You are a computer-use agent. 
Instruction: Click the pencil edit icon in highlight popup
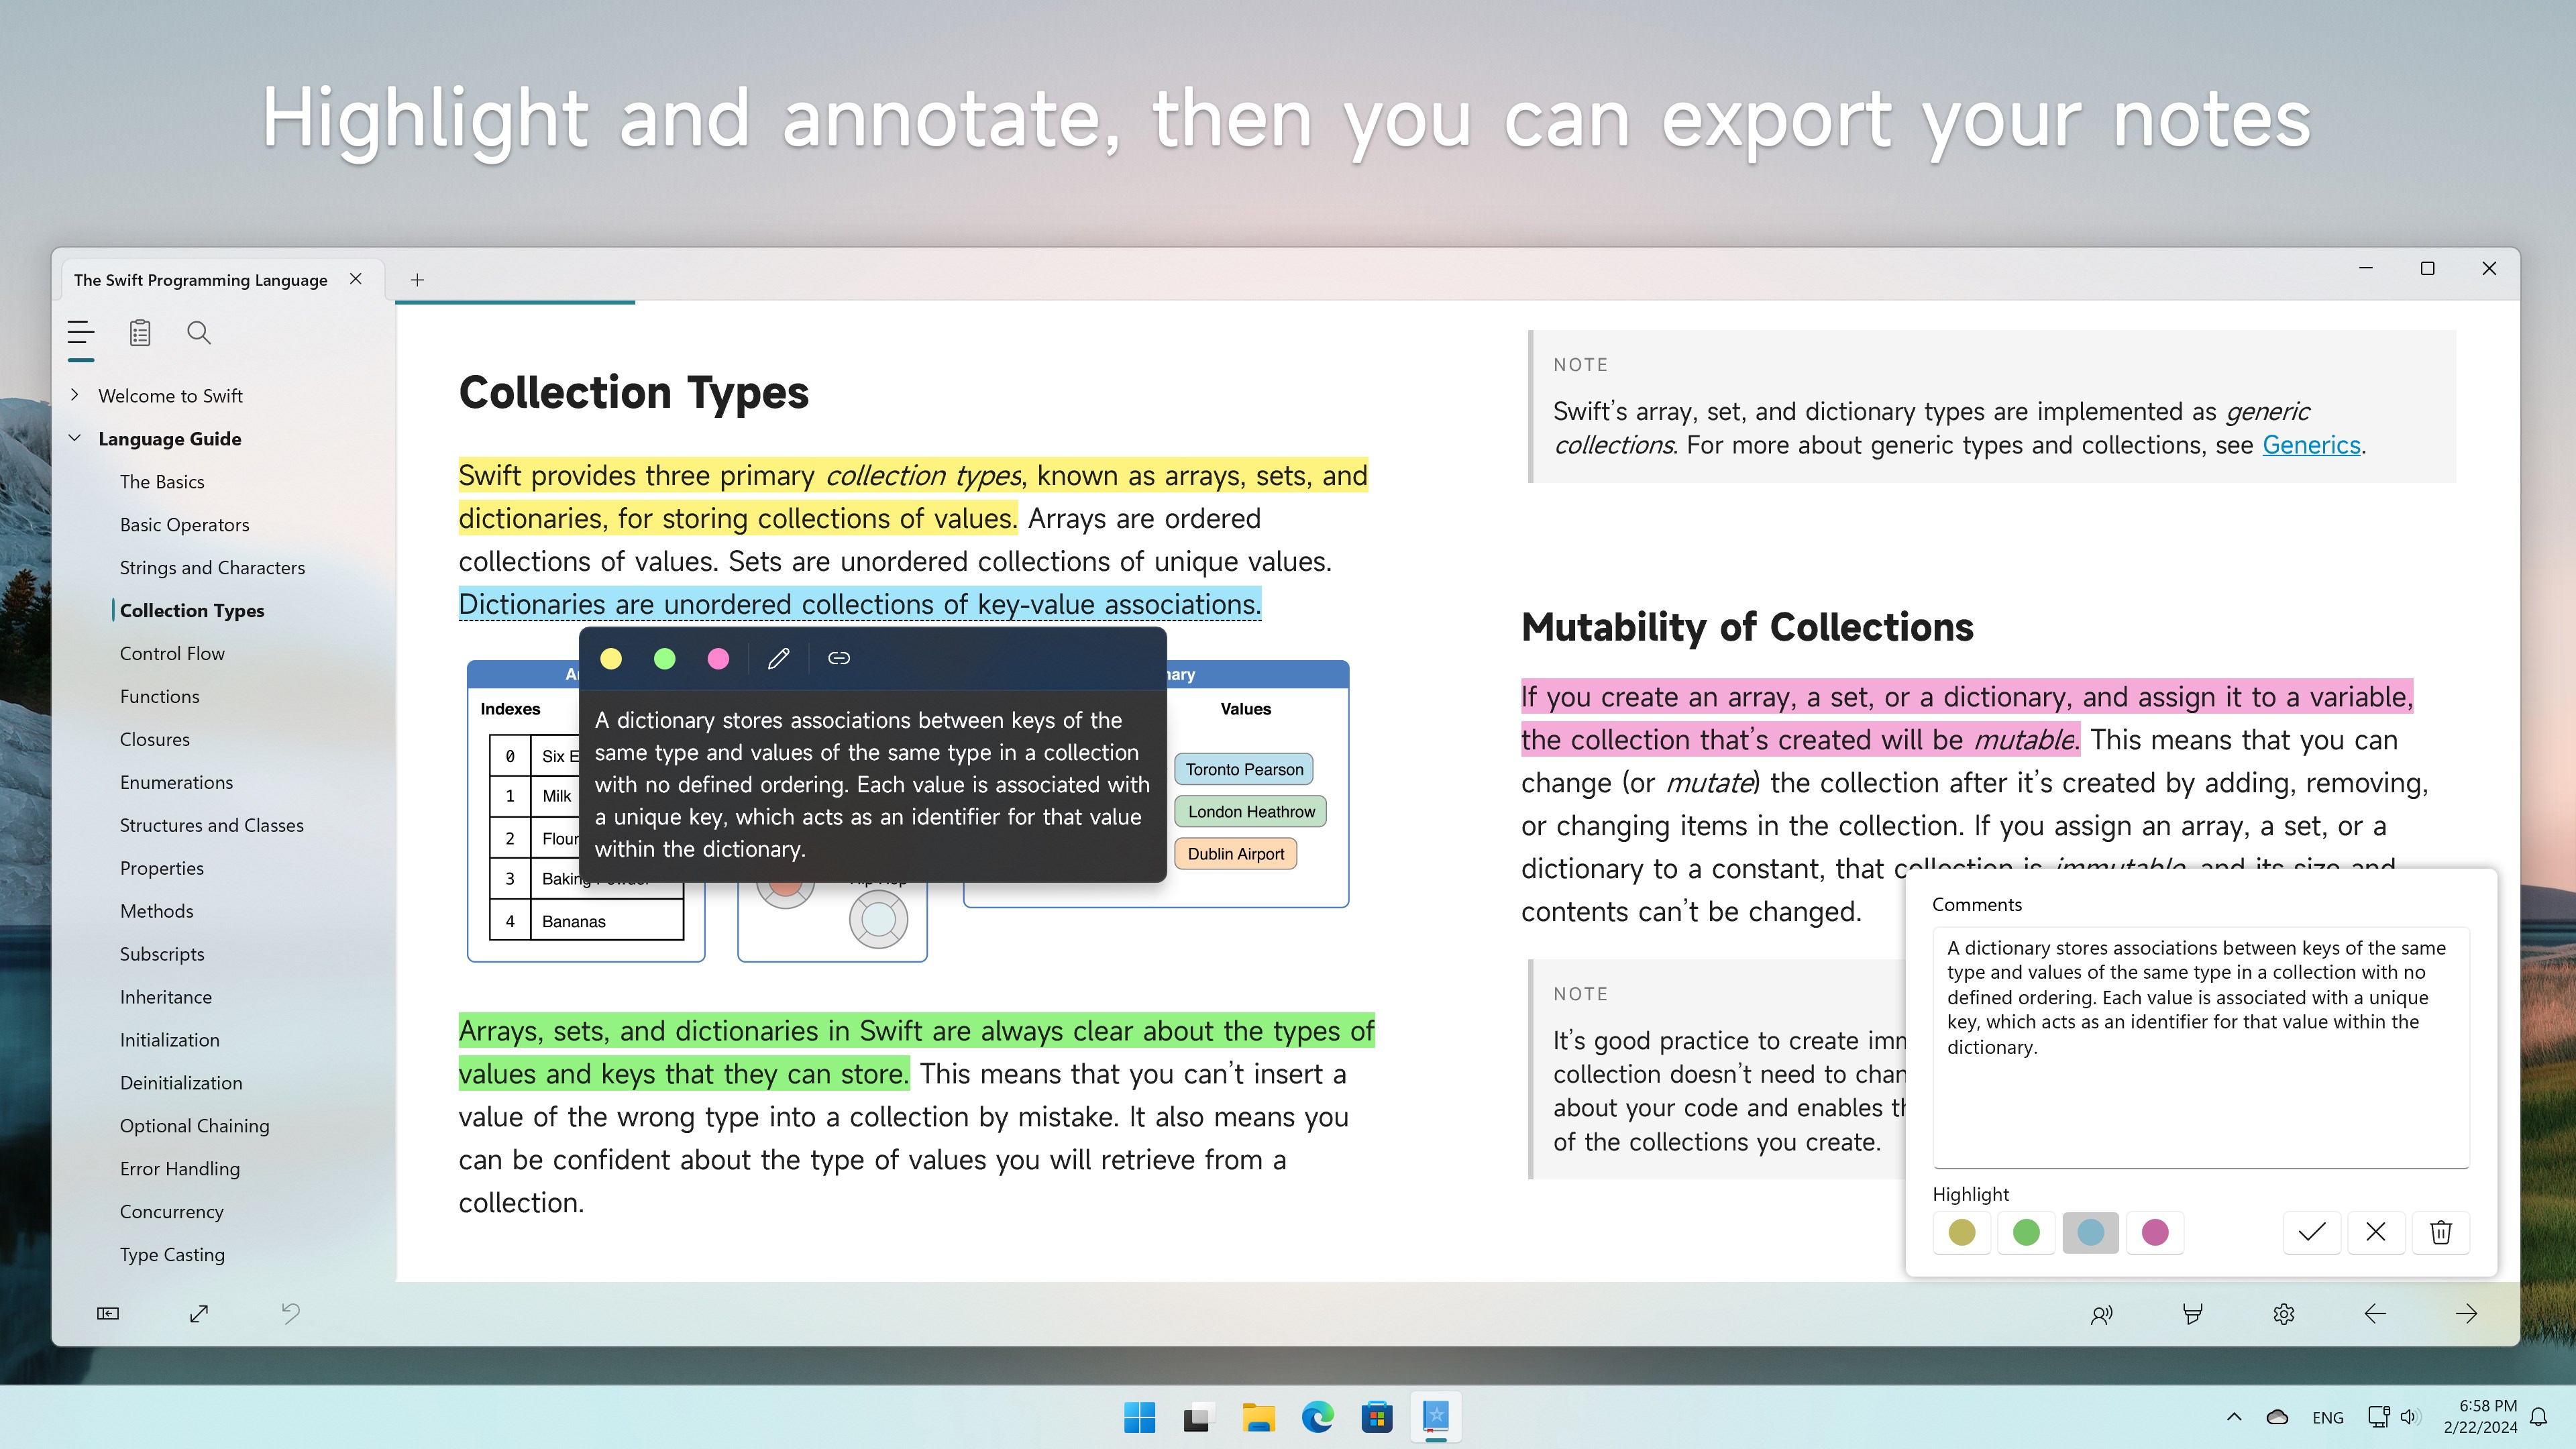(779, 658)
